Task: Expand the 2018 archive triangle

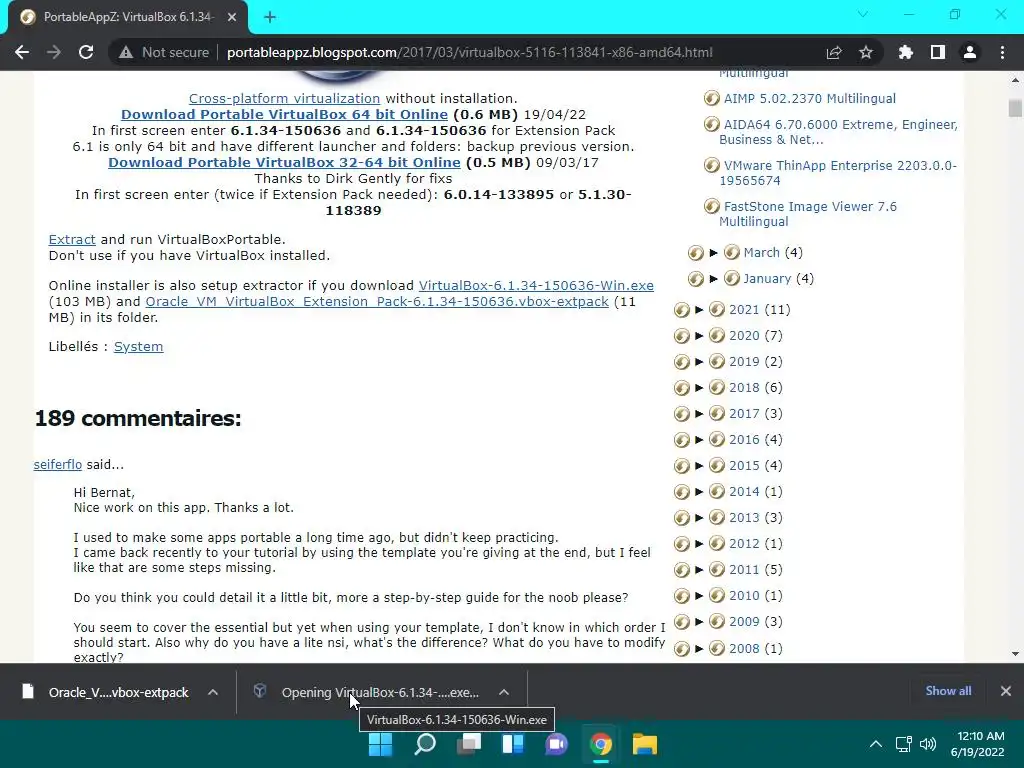Action: [x=699, y=388]
